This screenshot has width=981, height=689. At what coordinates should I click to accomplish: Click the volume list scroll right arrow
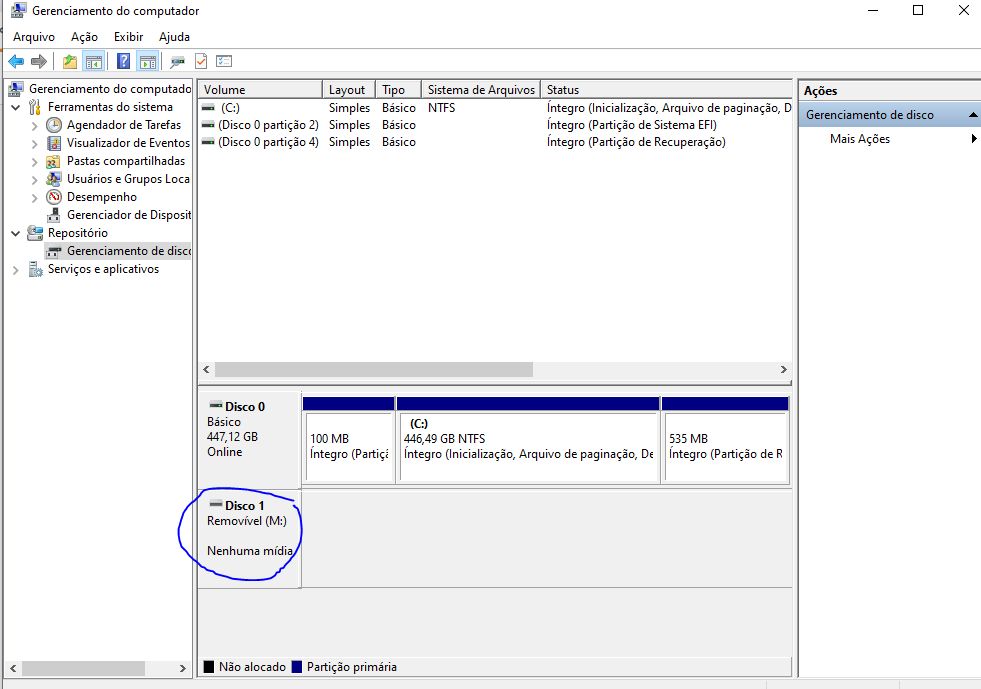tap(783, 369)
